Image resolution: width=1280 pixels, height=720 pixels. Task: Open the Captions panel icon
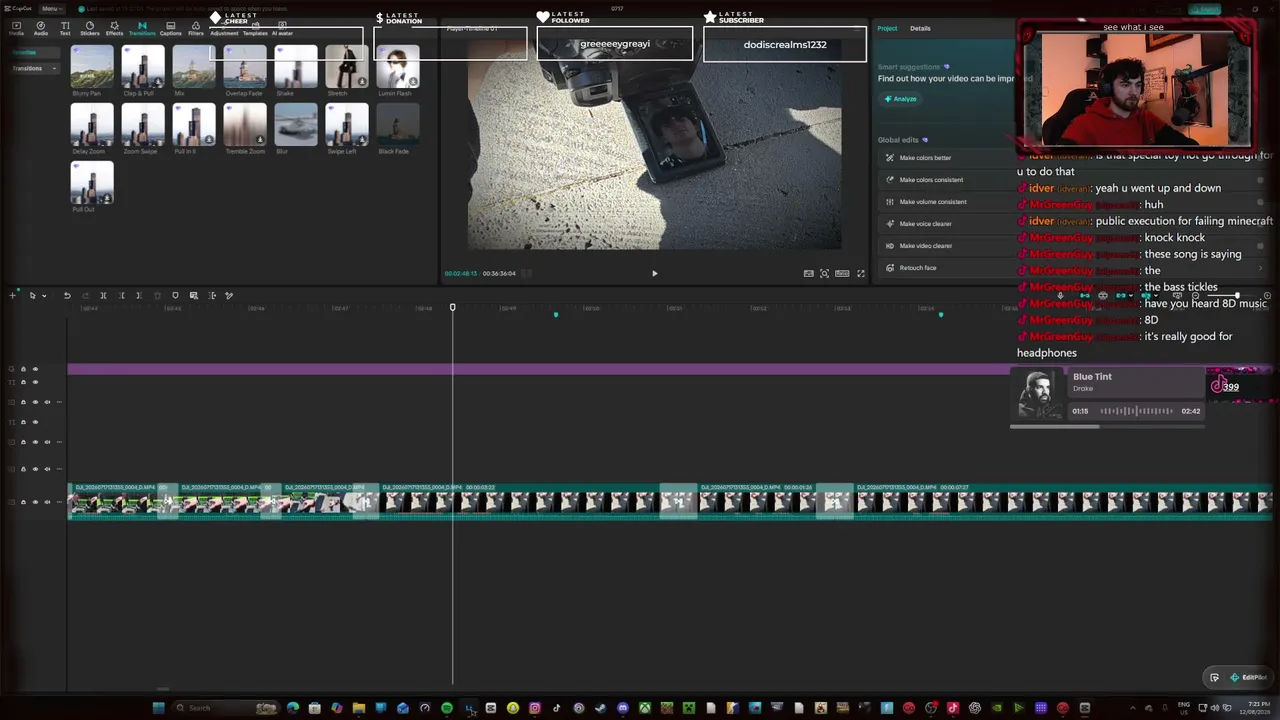(170, 28)
